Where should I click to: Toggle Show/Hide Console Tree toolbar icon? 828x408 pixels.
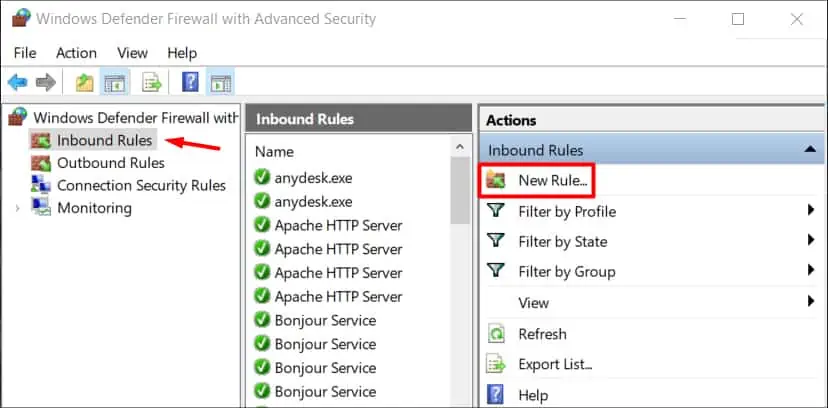tap(115, 83)
